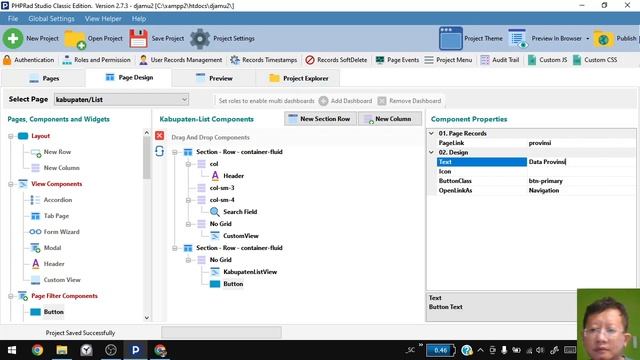
Task: Open Custom CSS editor
Action: pyautogui.click(x=595, y=60)
